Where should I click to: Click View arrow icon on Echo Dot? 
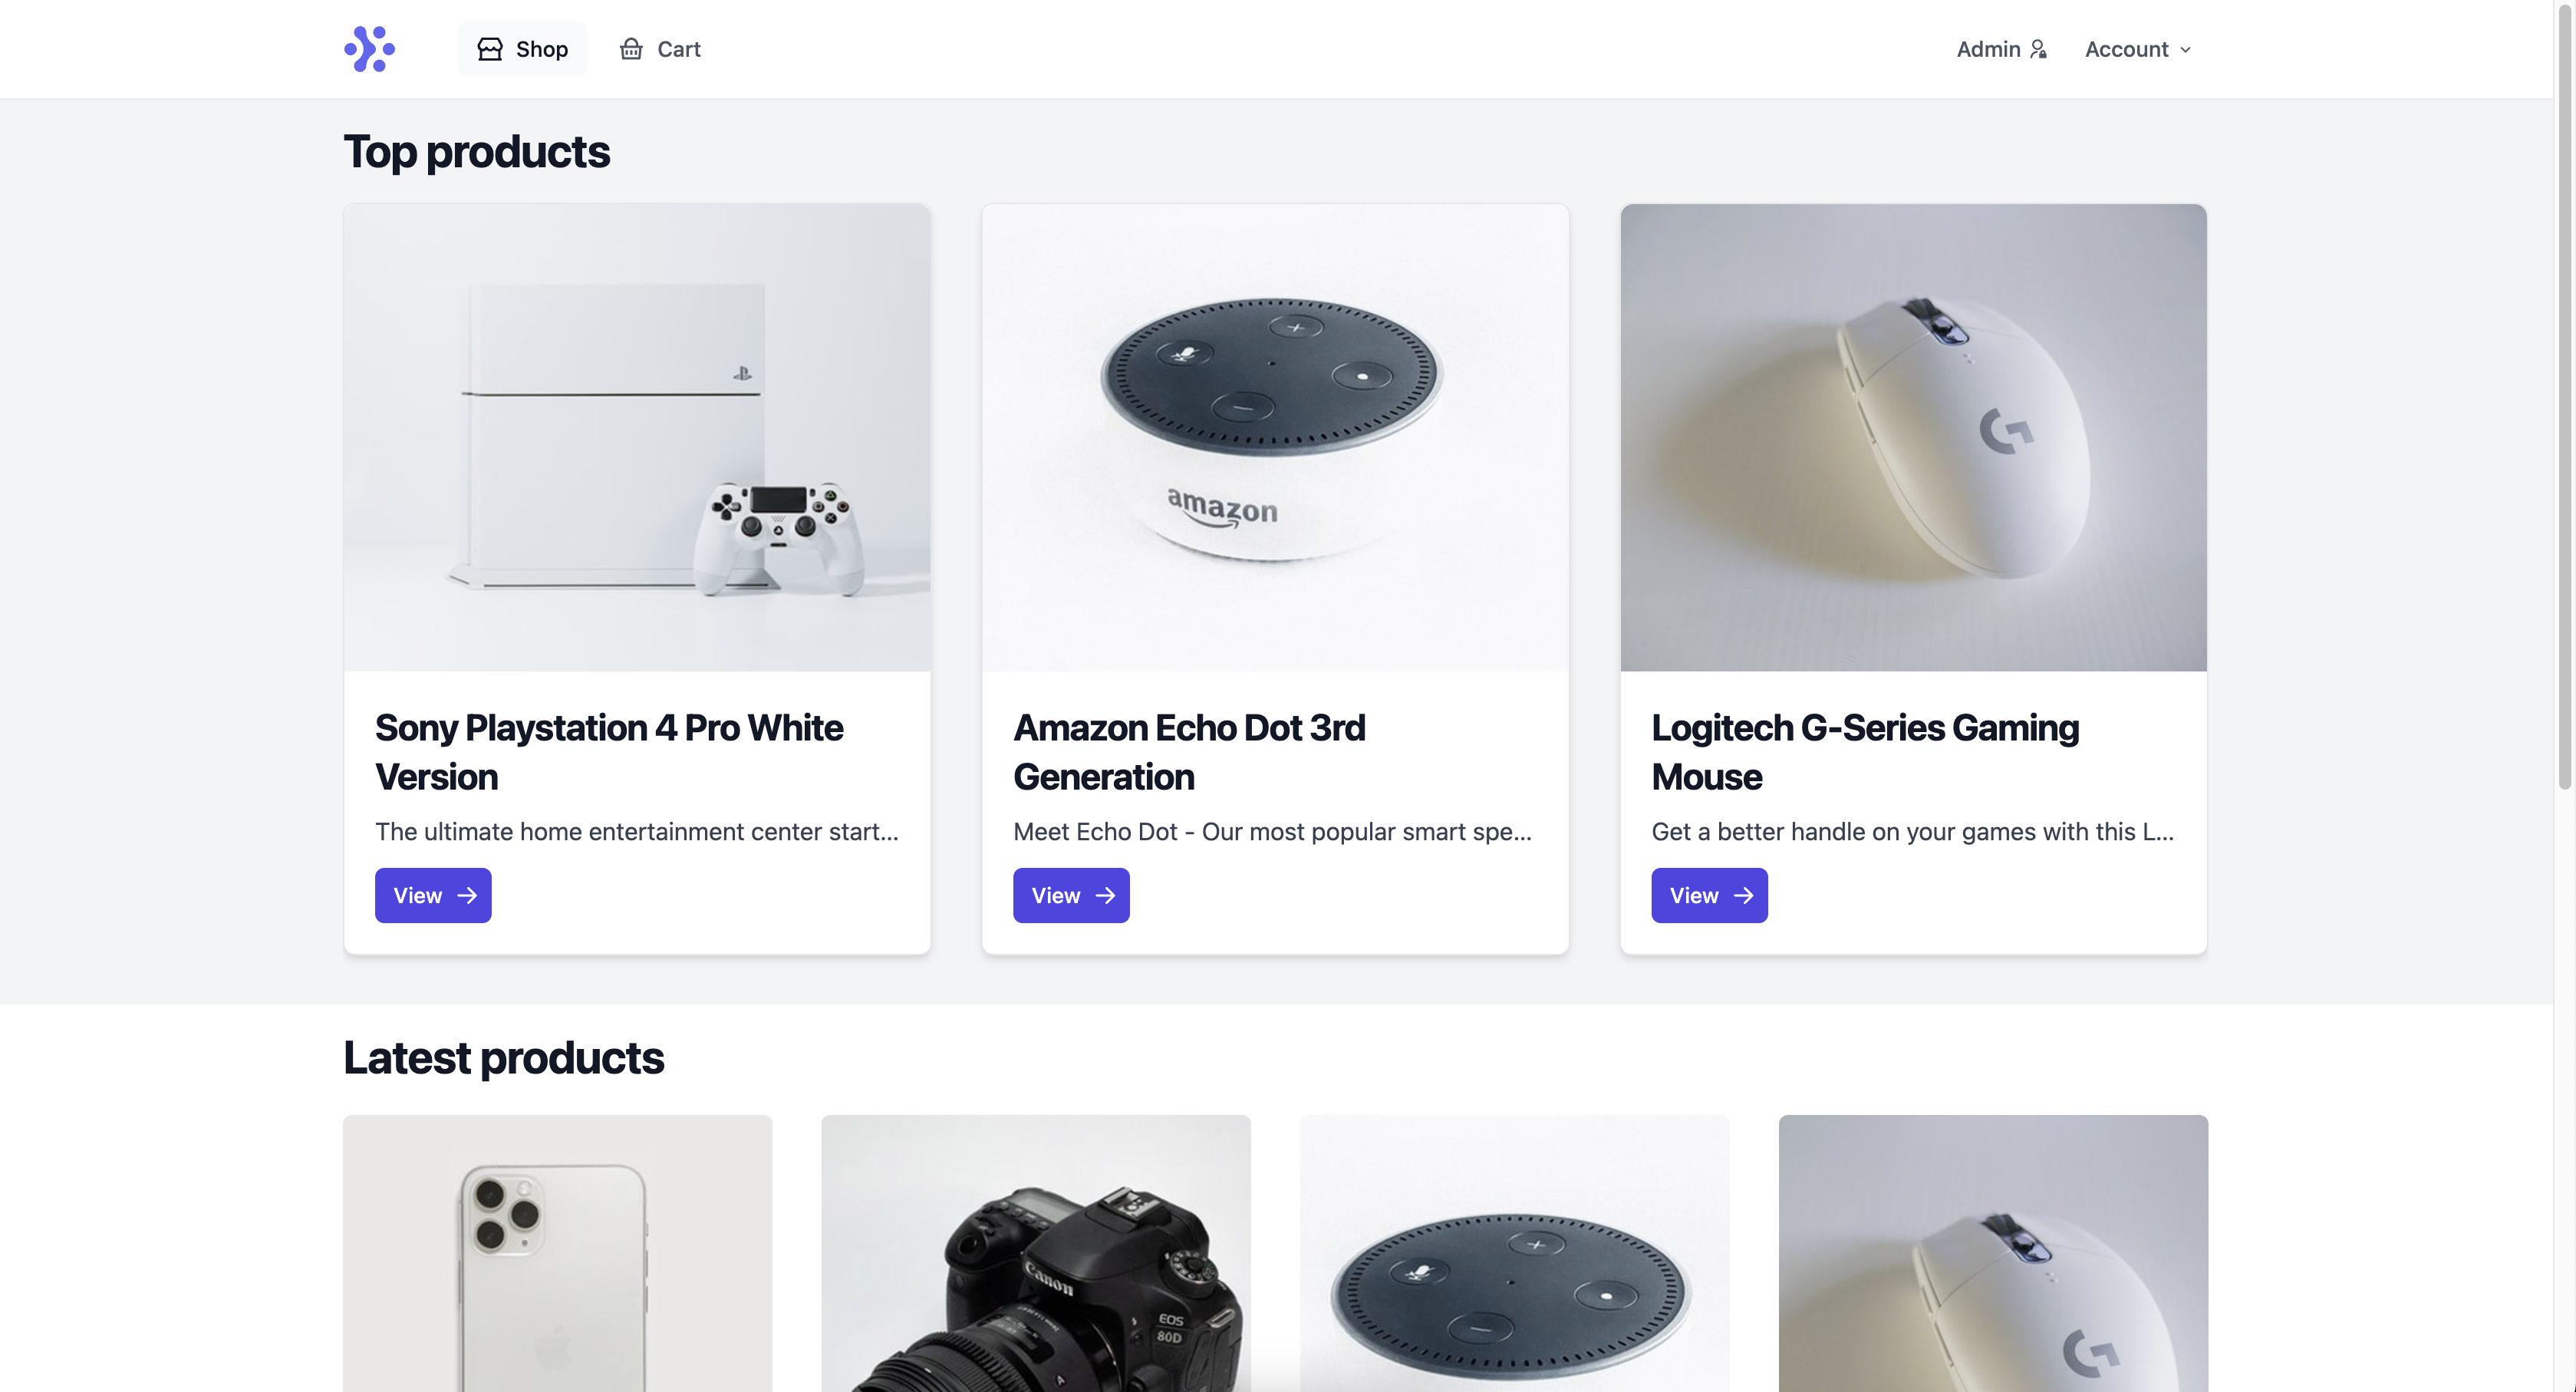[1105, 895]
